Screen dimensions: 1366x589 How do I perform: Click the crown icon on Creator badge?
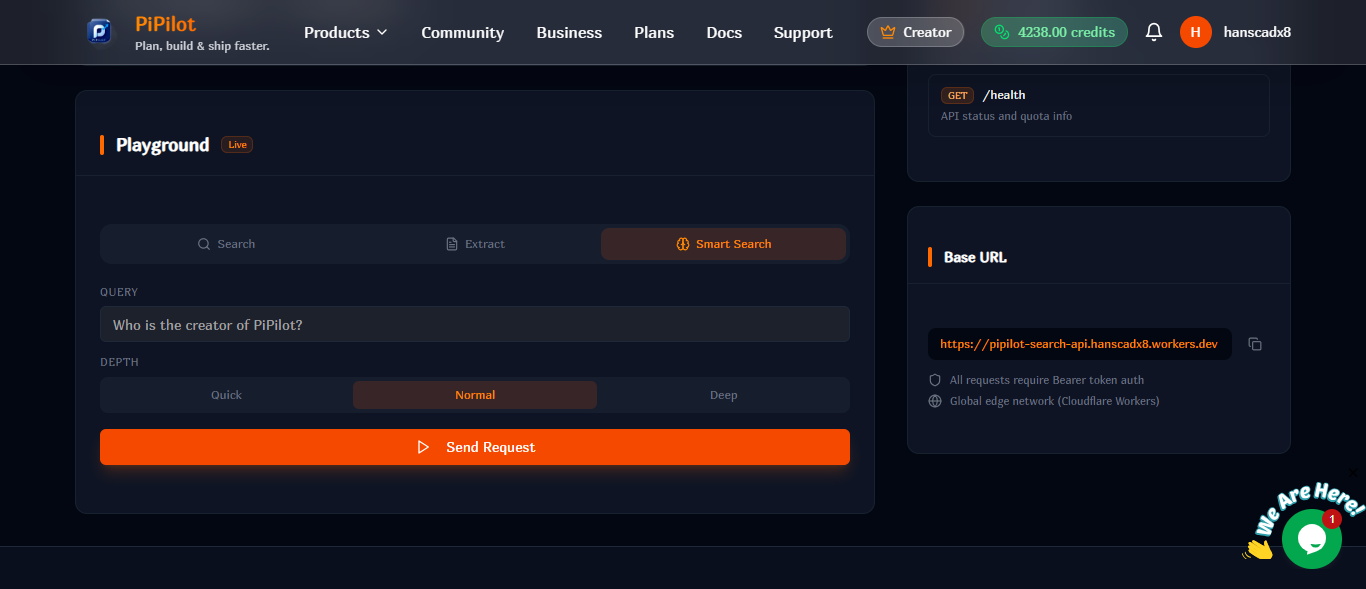coord(888,31)
